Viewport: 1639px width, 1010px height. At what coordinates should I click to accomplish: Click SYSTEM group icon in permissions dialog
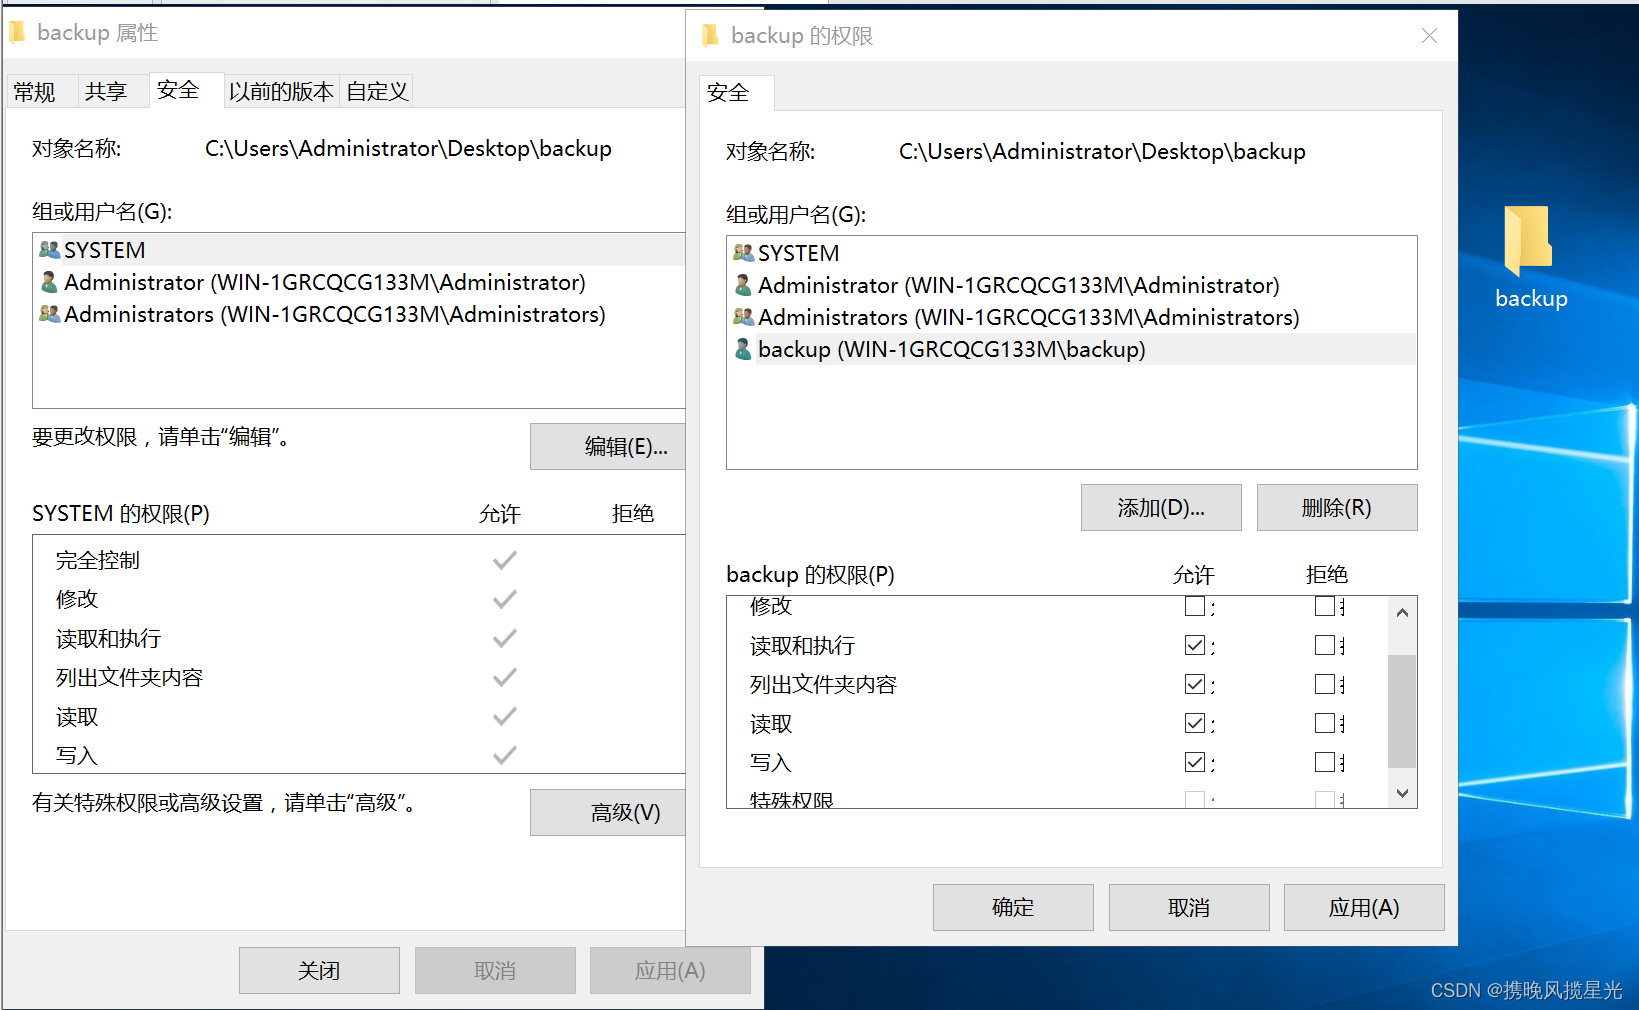(743, 253)
